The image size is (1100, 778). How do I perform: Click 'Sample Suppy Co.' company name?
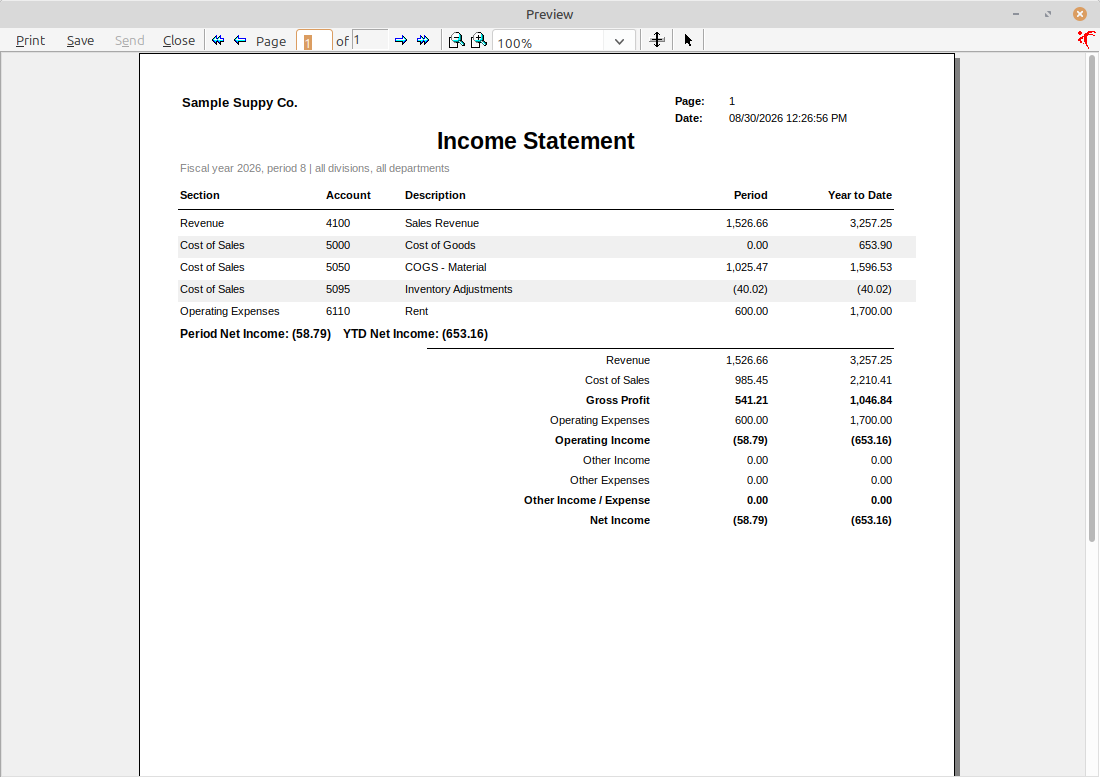[239, 103]
